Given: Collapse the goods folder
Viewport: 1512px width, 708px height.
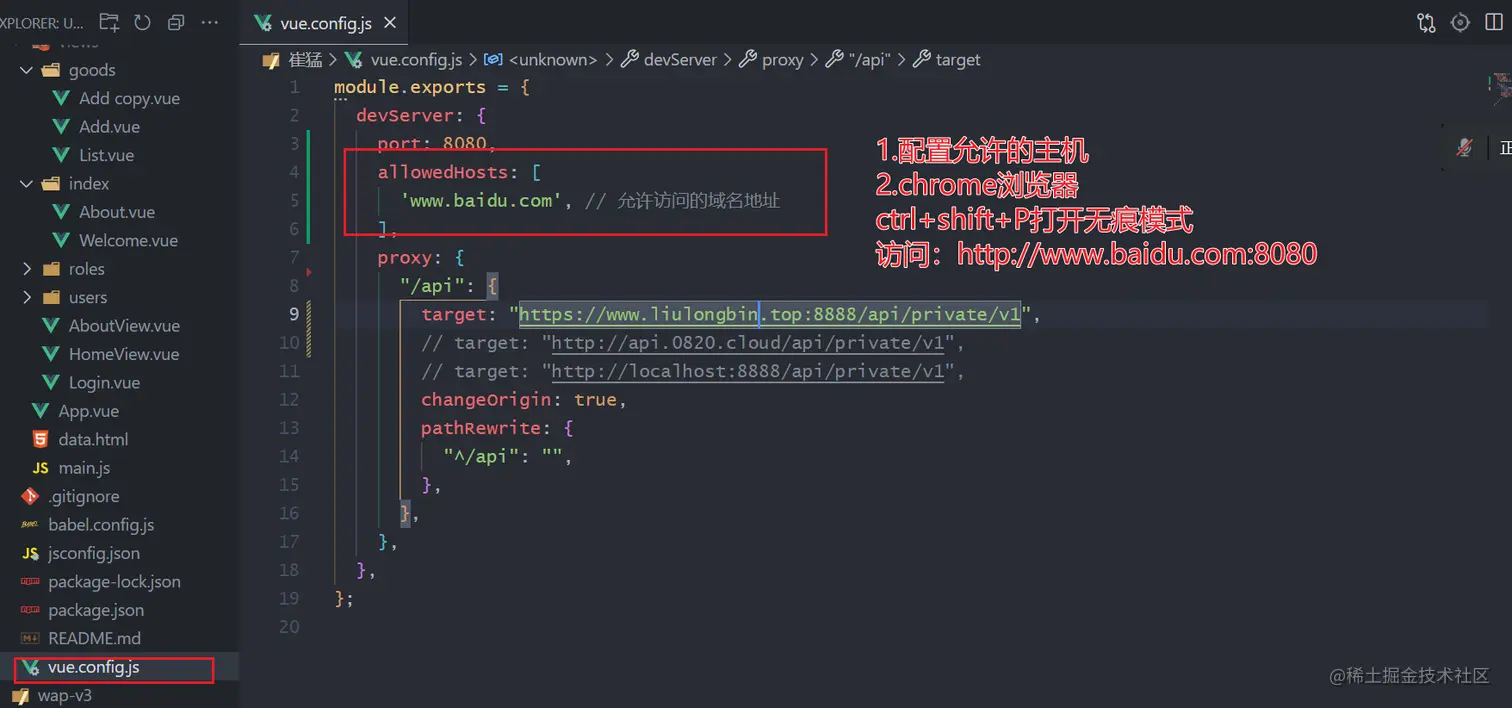Looking at the screenshot, I should [x=26, y=70].
